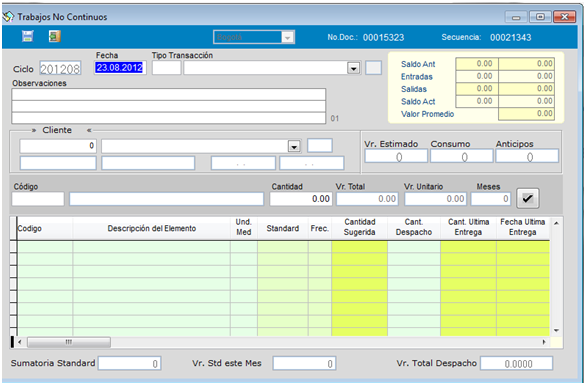Click the Anticipos field
Image resolution: width=586 pixels, height=385 pixels.
tap(527, 156)
